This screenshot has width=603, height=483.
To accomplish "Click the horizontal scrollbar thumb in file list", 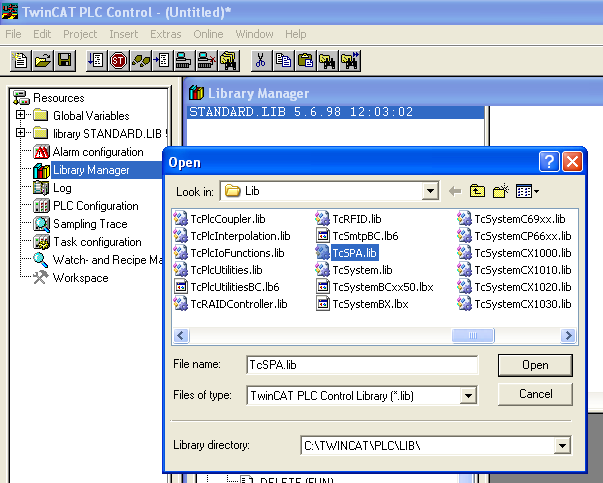I will (x=473, y=335).
